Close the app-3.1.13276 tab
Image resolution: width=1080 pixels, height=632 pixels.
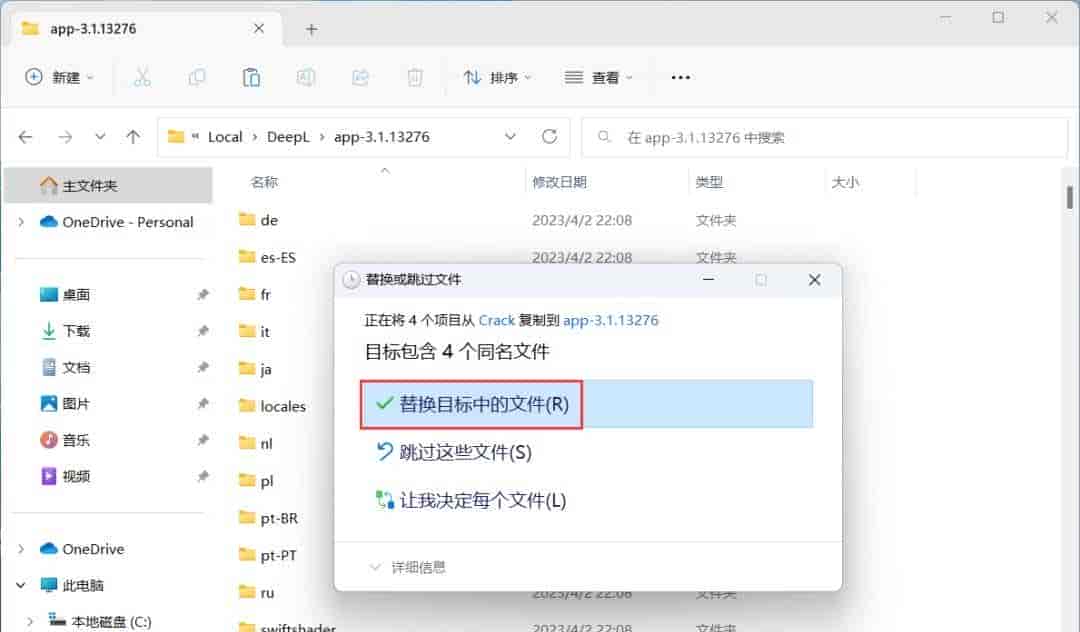(258, 28)
